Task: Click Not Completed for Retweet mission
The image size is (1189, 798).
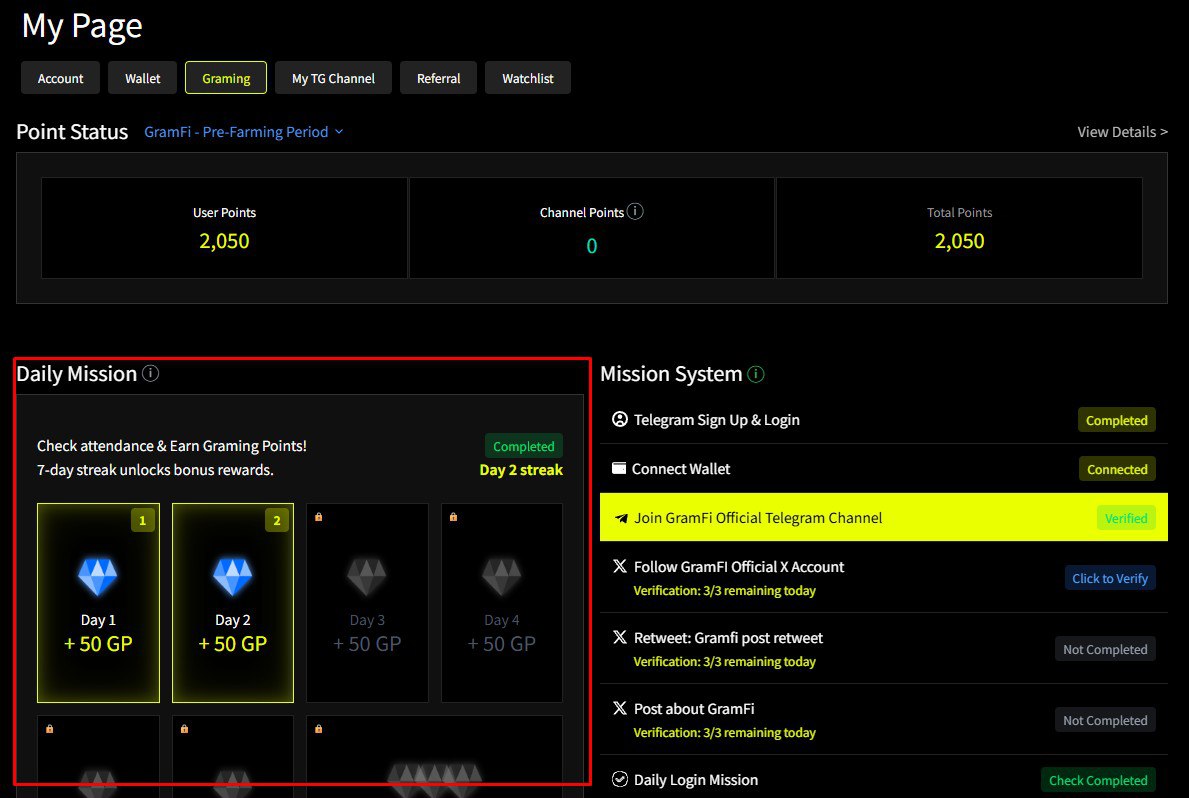Action: pyautogui.click(x=1105, y=649)
